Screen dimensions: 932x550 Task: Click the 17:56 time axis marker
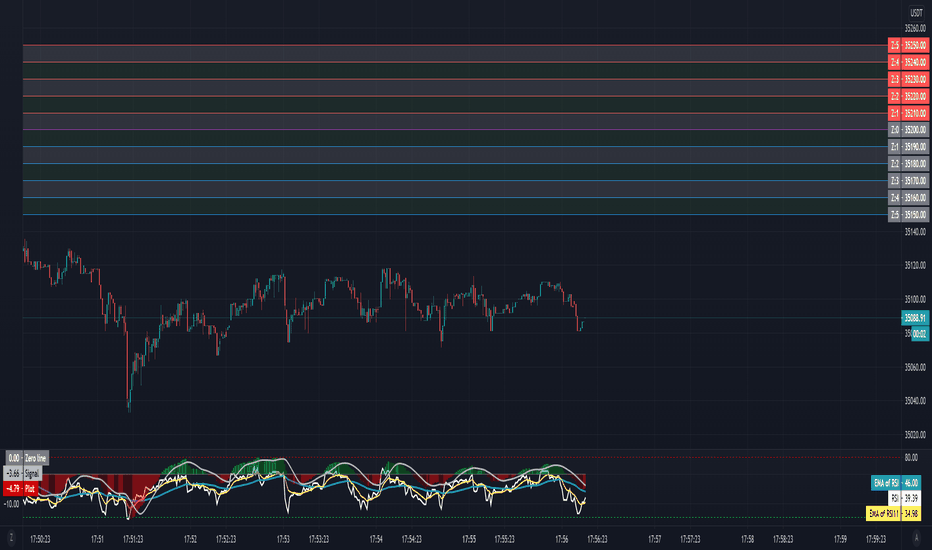pos(562,539)
